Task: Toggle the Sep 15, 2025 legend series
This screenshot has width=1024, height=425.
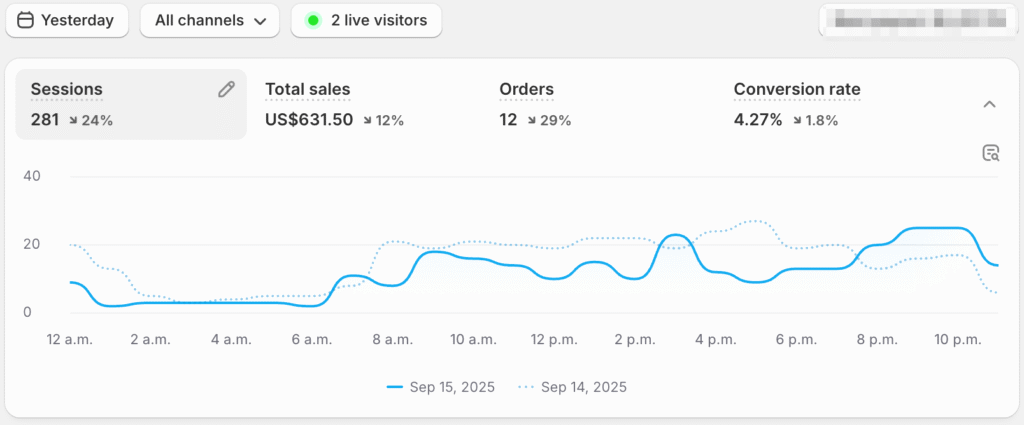Action: (x=444, y=387)
